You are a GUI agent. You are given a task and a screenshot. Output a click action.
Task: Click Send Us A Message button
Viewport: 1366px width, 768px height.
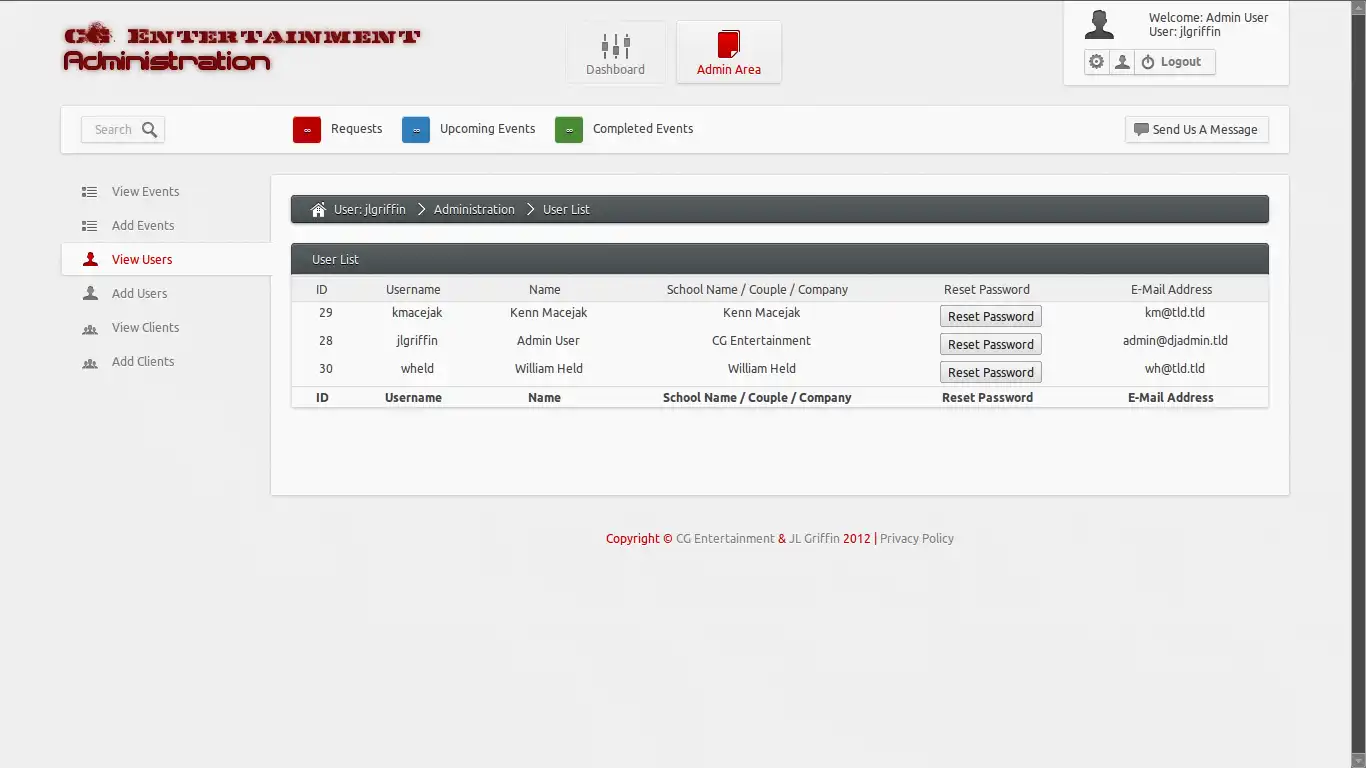pos(1197,130)
